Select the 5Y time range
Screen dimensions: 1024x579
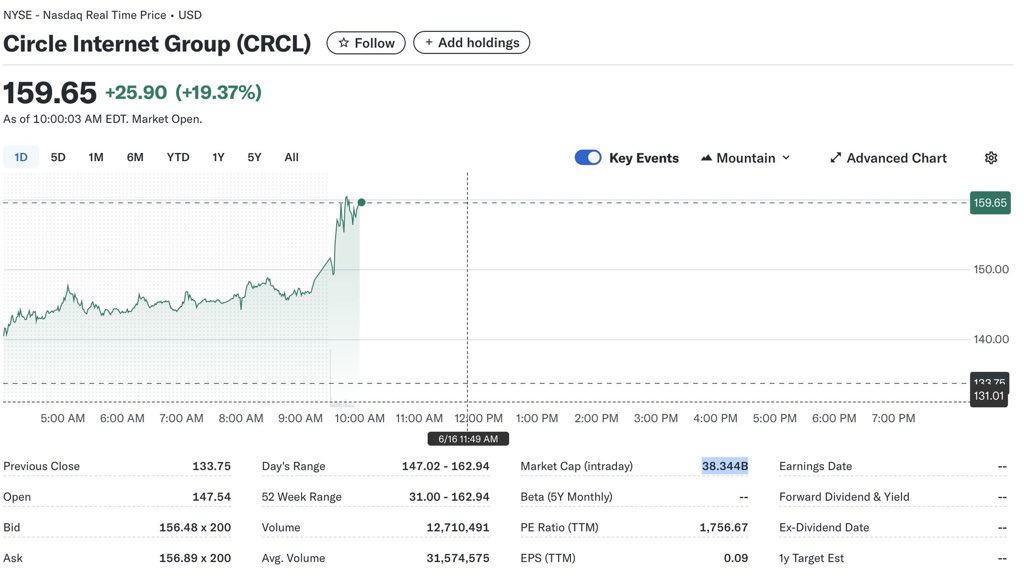pos(254,157)
